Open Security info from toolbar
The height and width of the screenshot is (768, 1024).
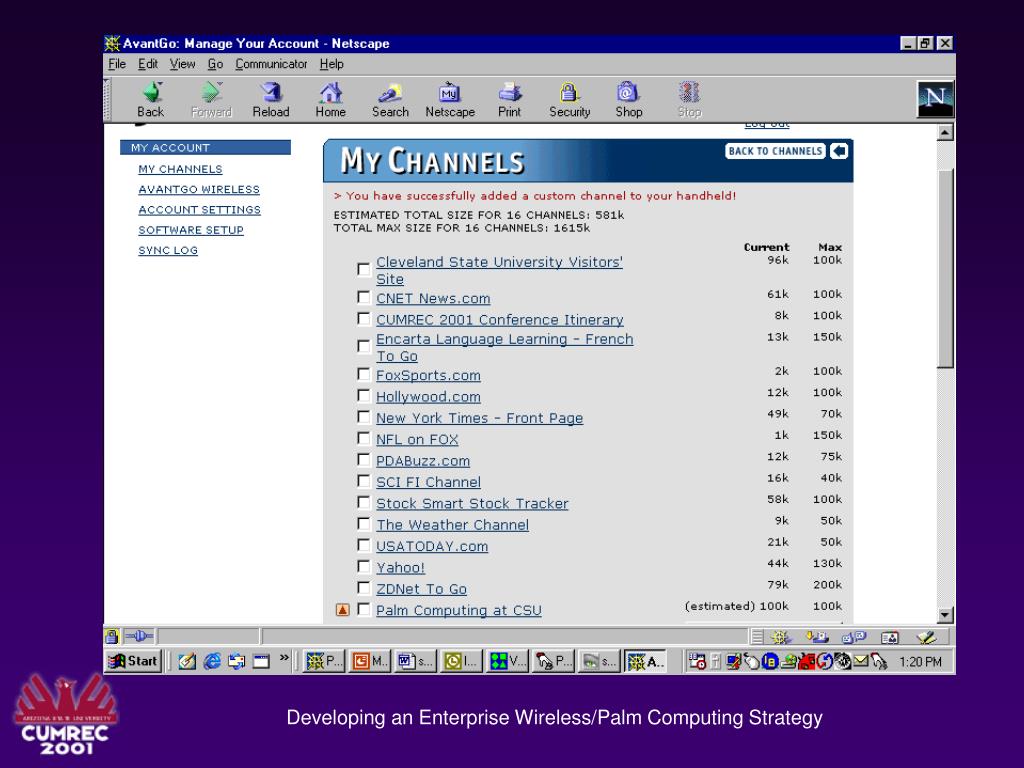569,99
